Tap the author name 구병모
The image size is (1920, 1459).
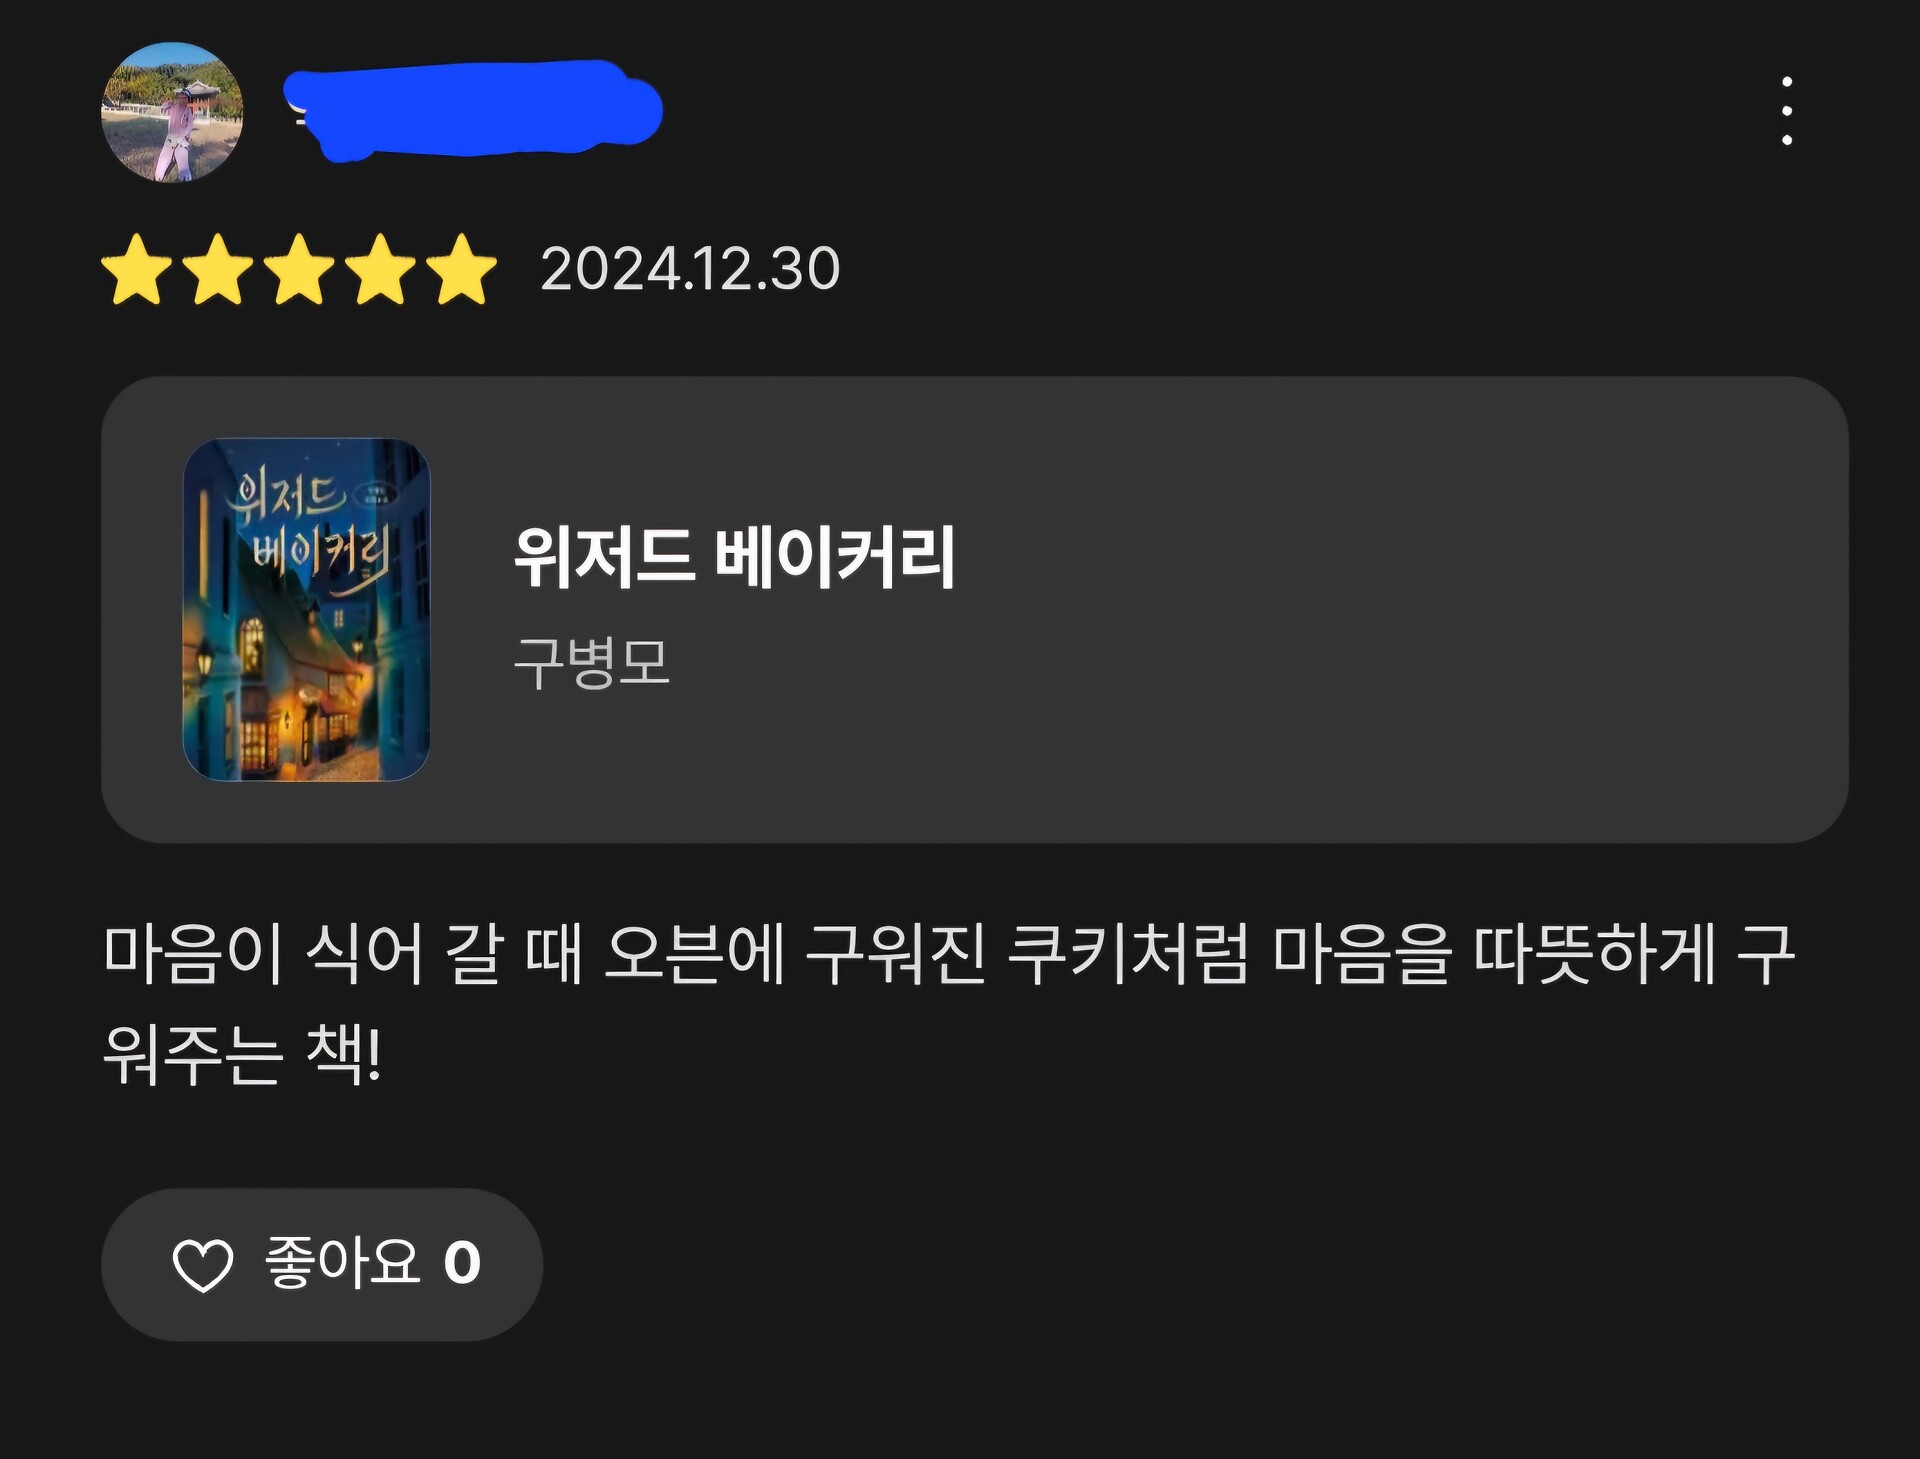[591, 662]
